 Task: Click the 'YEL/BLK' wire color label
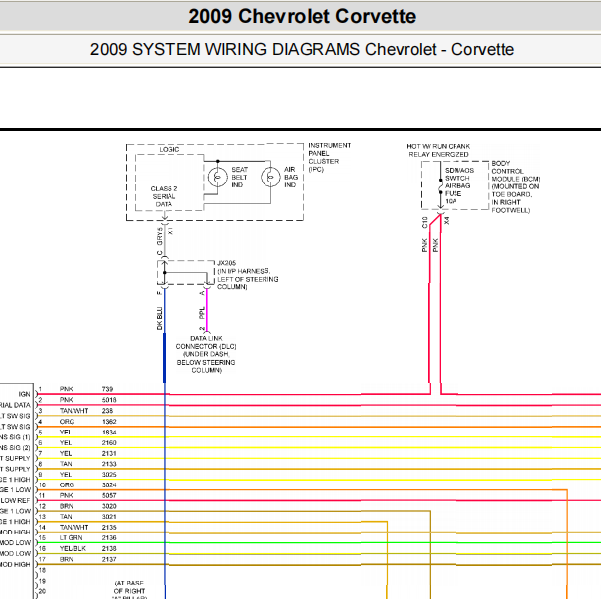(73, 548)
